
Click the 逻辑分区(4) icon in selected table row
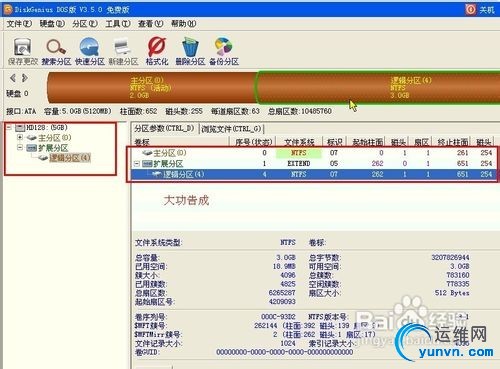point(157,174)
